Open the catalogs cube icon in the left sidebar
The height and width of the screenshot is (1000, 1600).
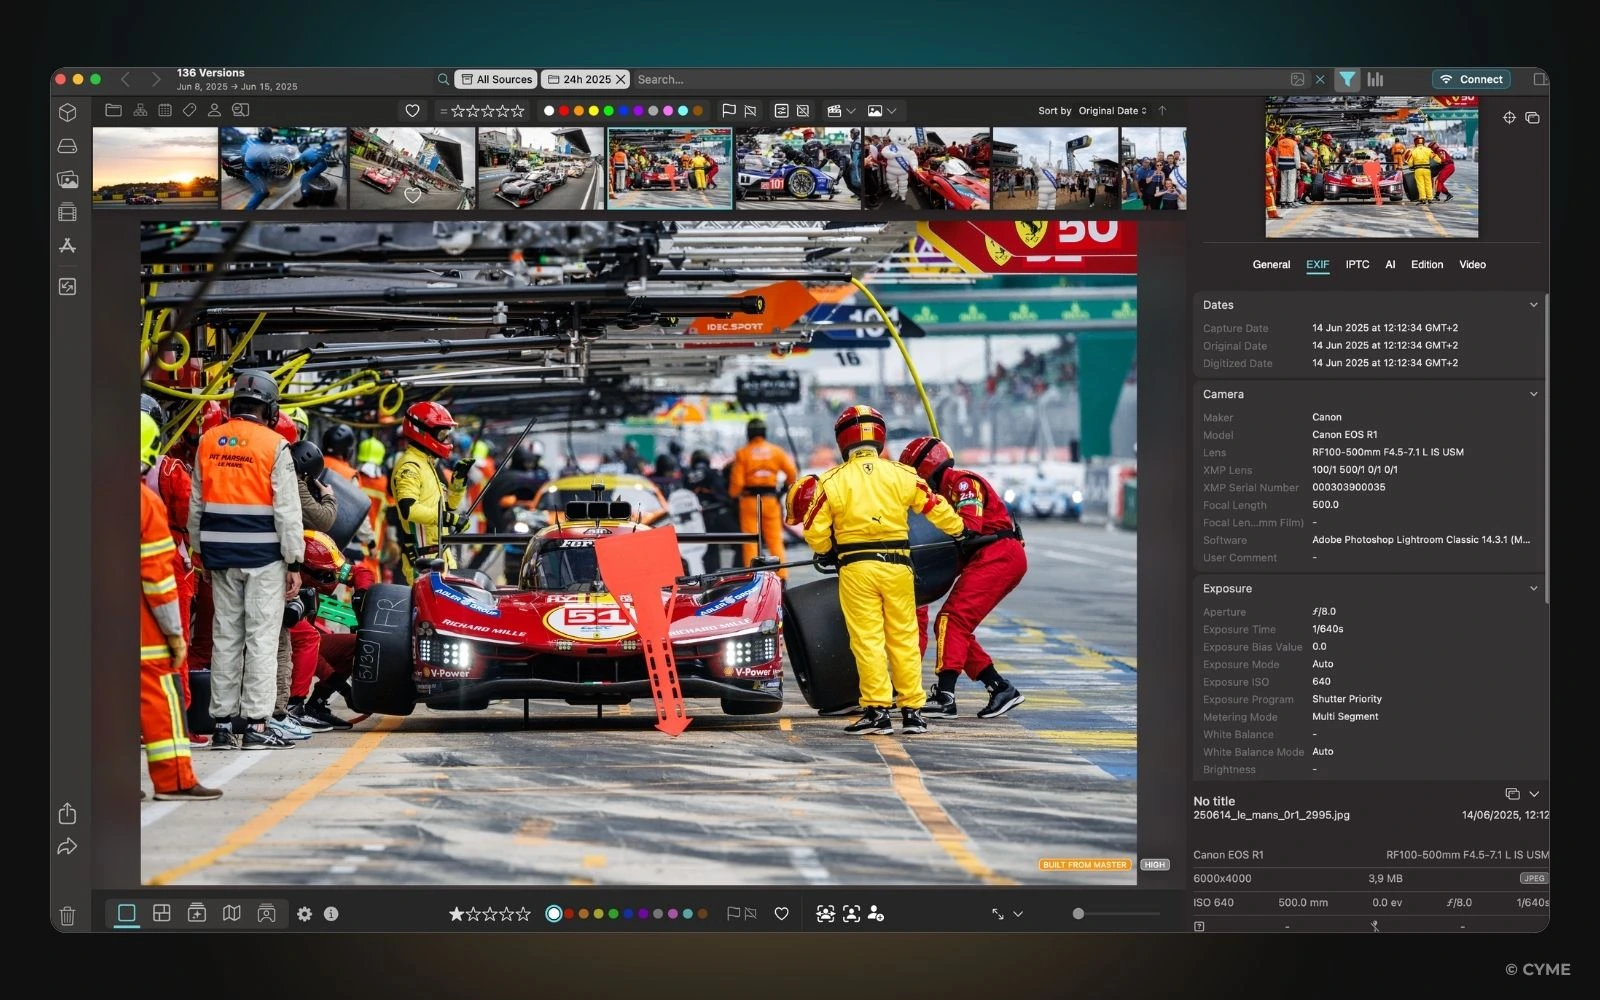point(67,112)
